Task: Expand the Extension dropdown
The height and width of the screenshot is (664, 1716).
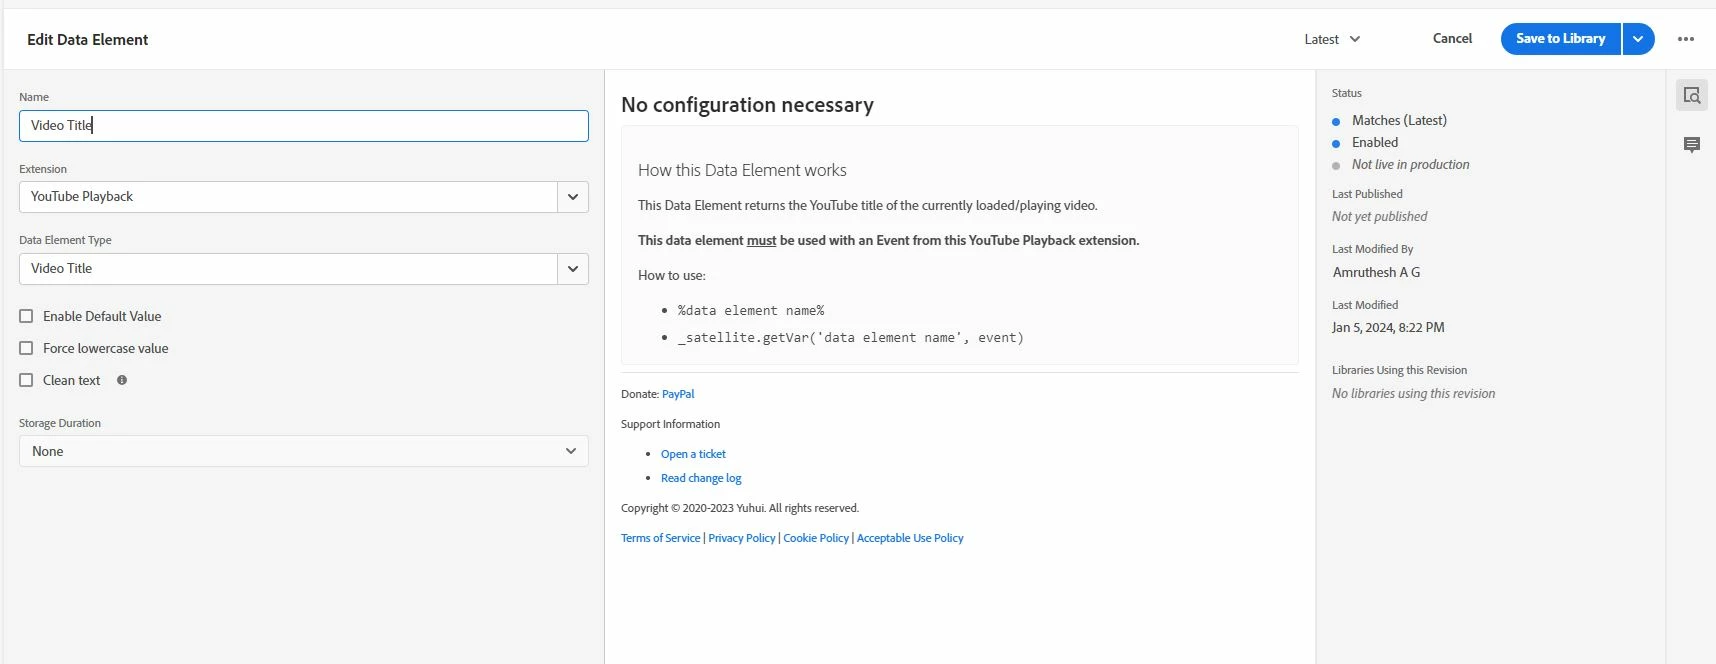Action: point(572,197)
